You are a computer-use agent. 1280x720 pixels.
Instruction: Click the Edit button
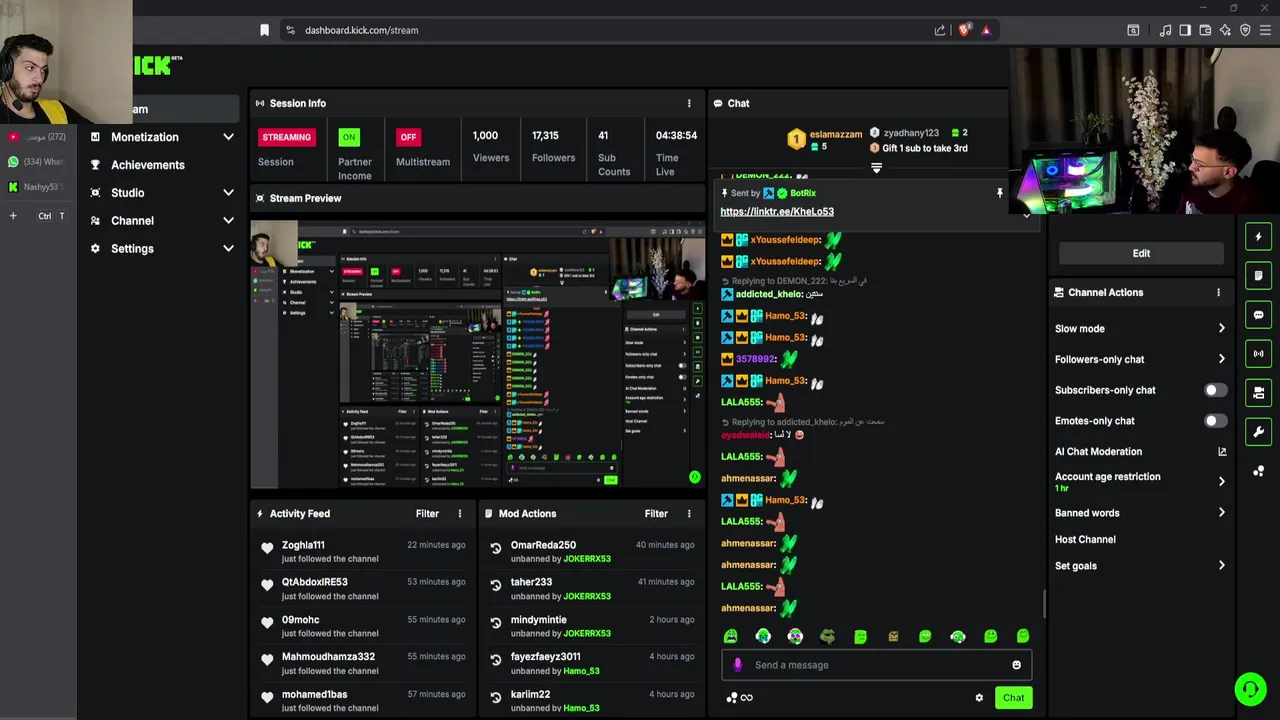pyautogui.click(x=1141, y=253)
